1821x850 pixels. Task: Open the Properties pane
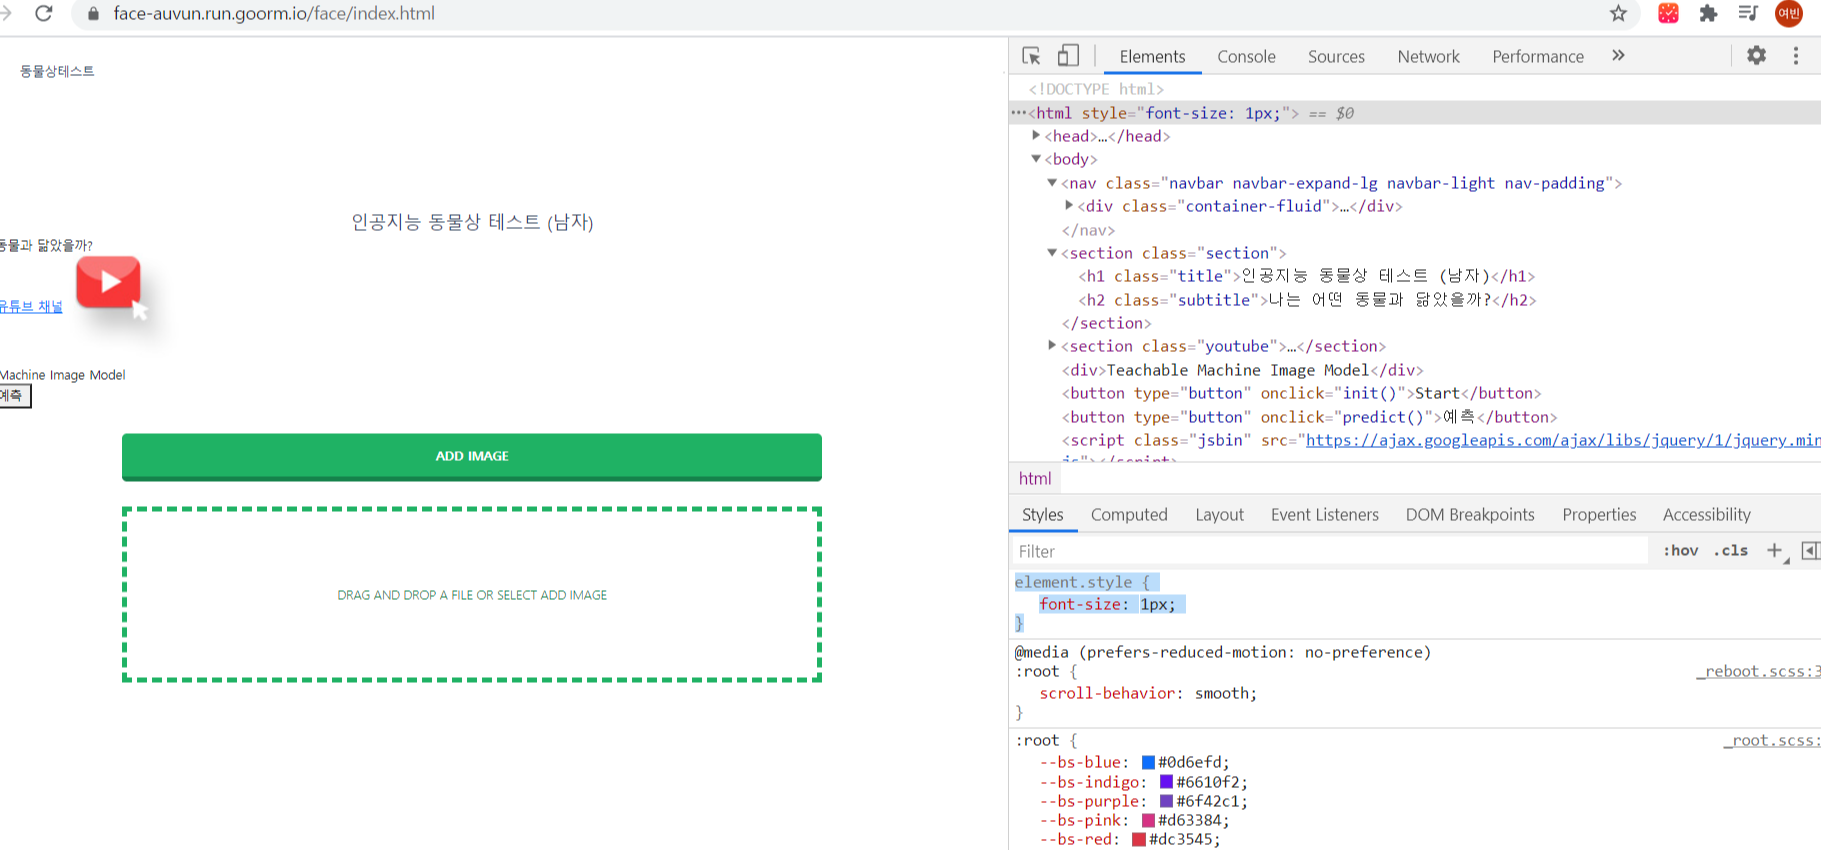tap(1599, 515)
